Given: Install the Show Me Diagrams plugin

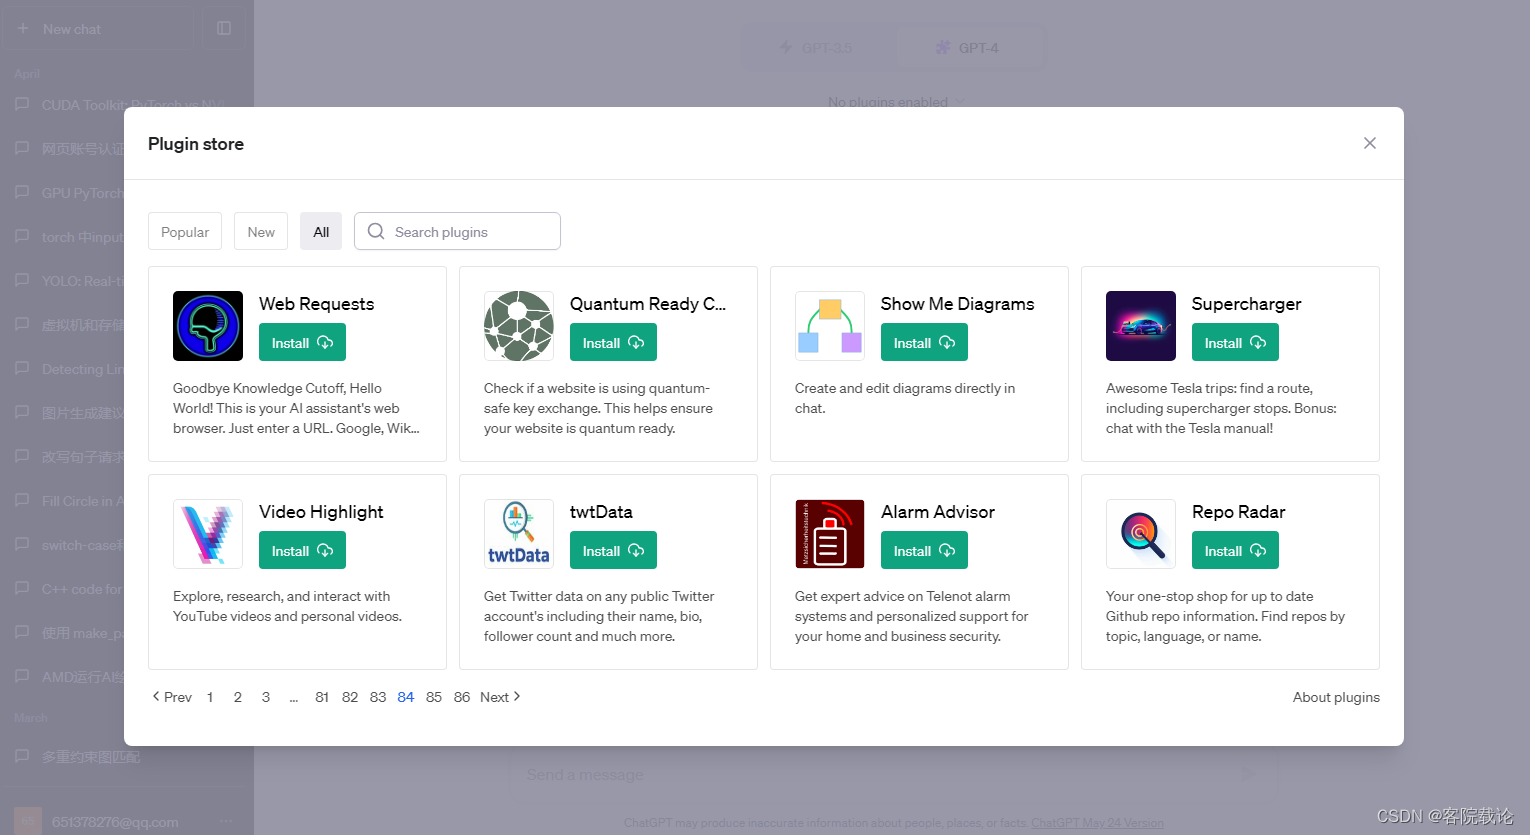Looking at the screenshot, I should (924, 342).
